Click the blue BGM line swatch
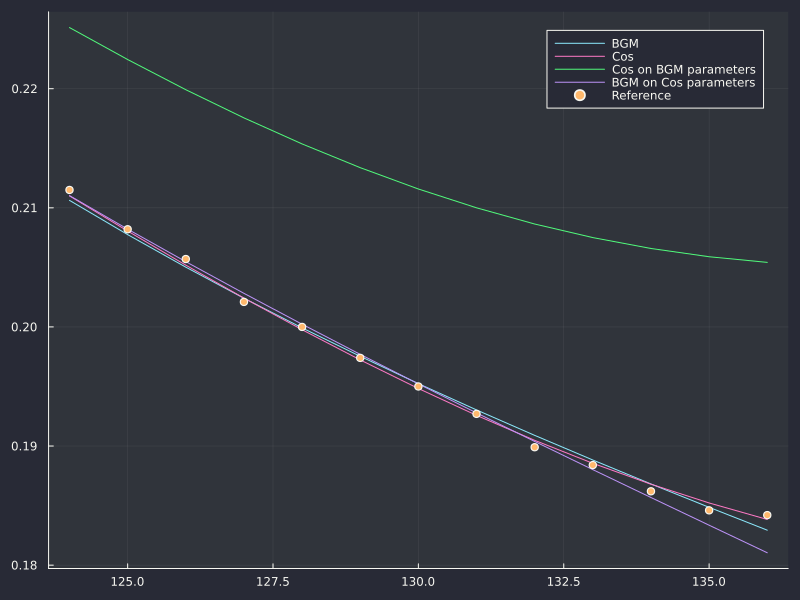The height and width of the screenshot is (600, 800). pyautogui.click(x=580, y=43)
